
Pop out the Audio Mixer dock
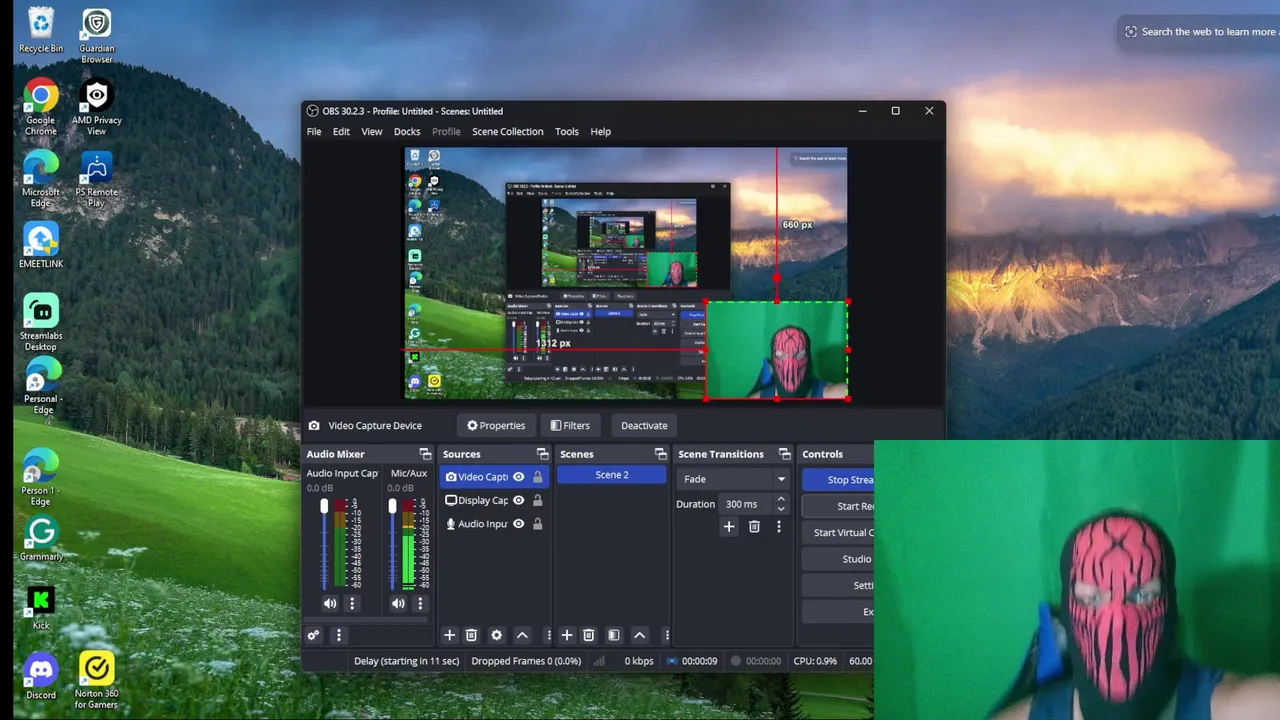click(x=425, y=454)
